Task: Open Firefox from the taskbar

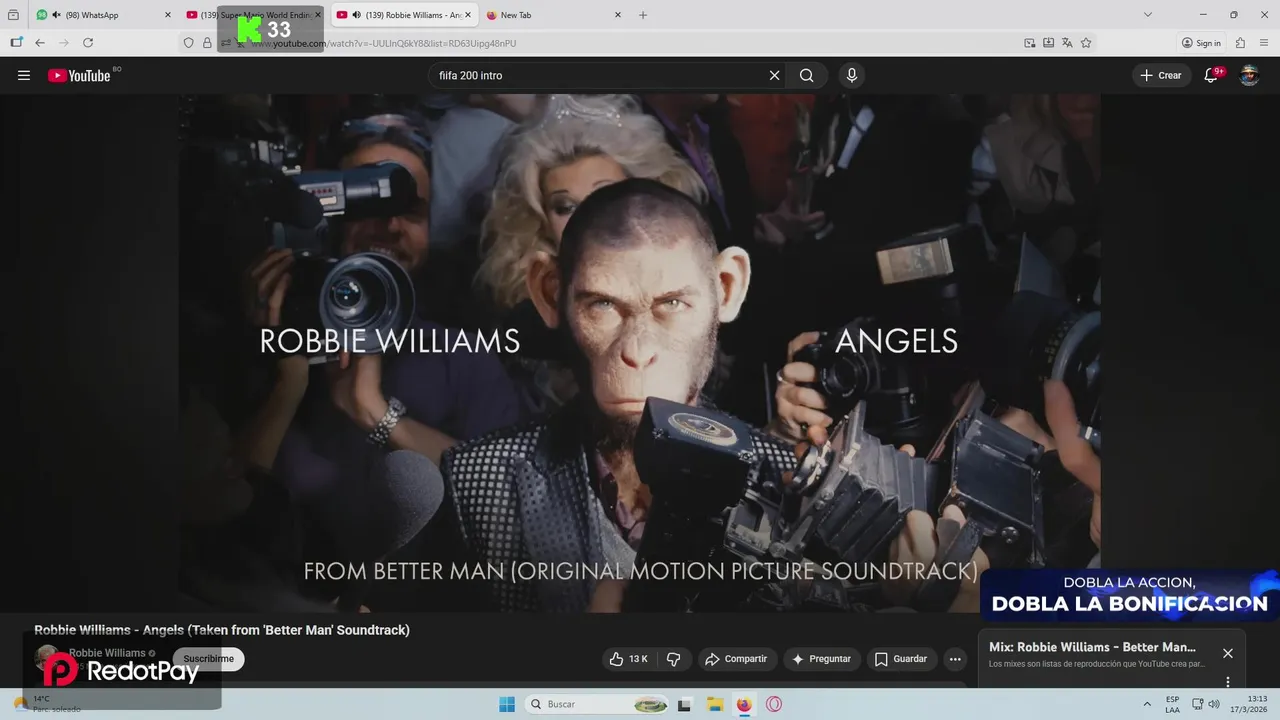Action: (x=744, y=704)
